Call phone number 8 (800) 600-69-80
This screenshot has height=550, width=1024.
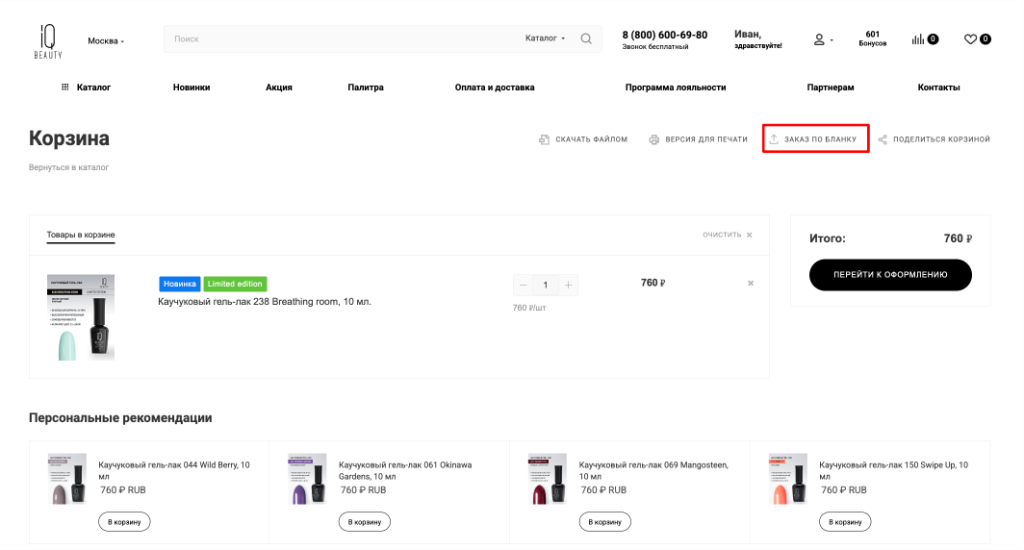(x=664, y=35)
